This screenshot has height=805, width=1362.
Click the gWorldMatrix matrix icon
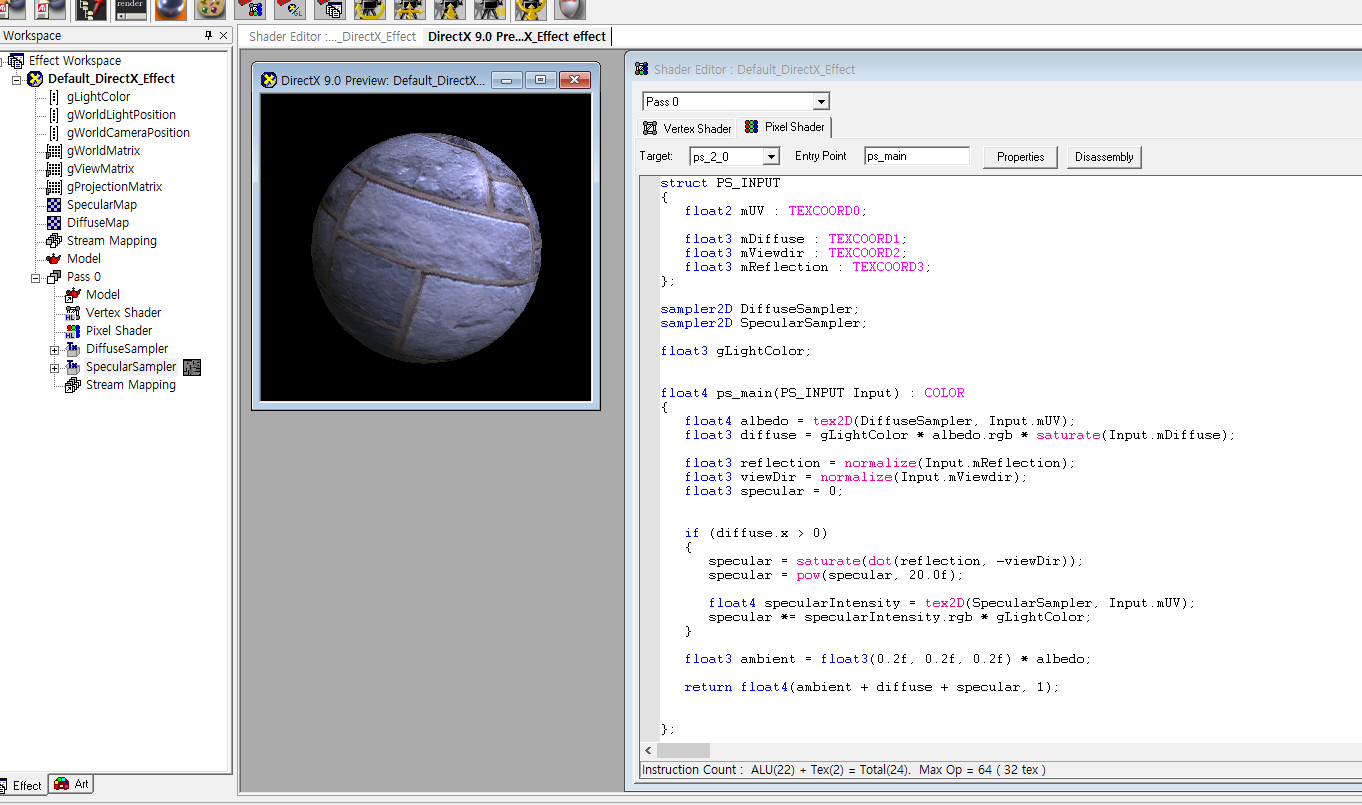coord(54,151)
